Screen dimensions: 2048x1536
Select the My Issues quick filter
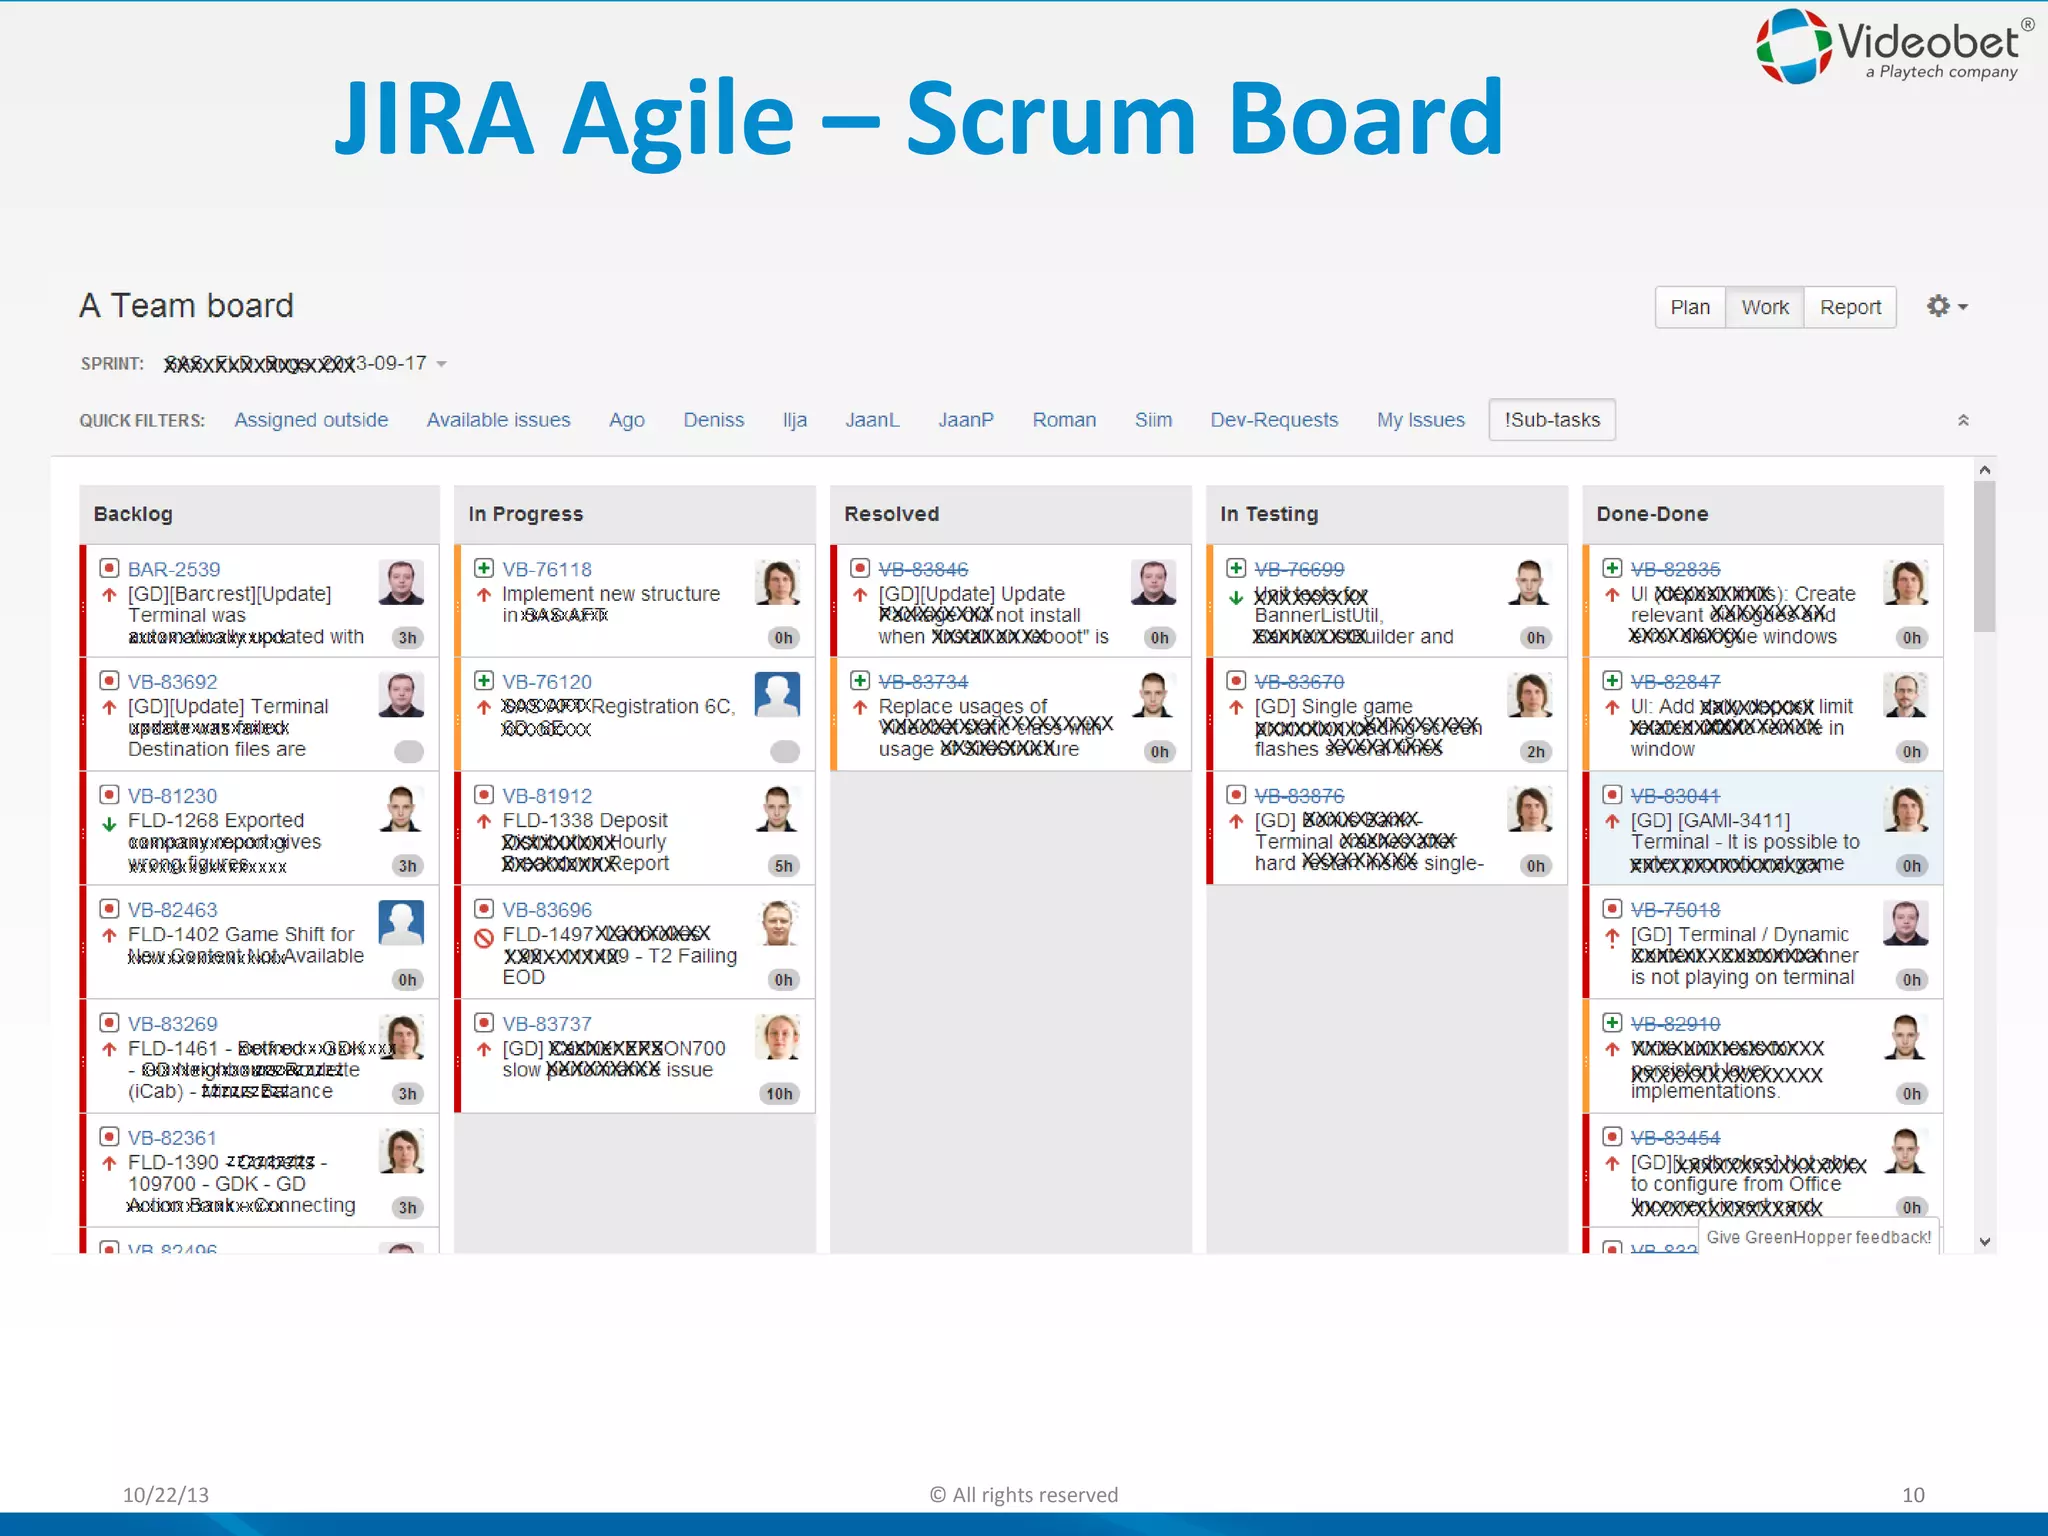(1420, 420)
